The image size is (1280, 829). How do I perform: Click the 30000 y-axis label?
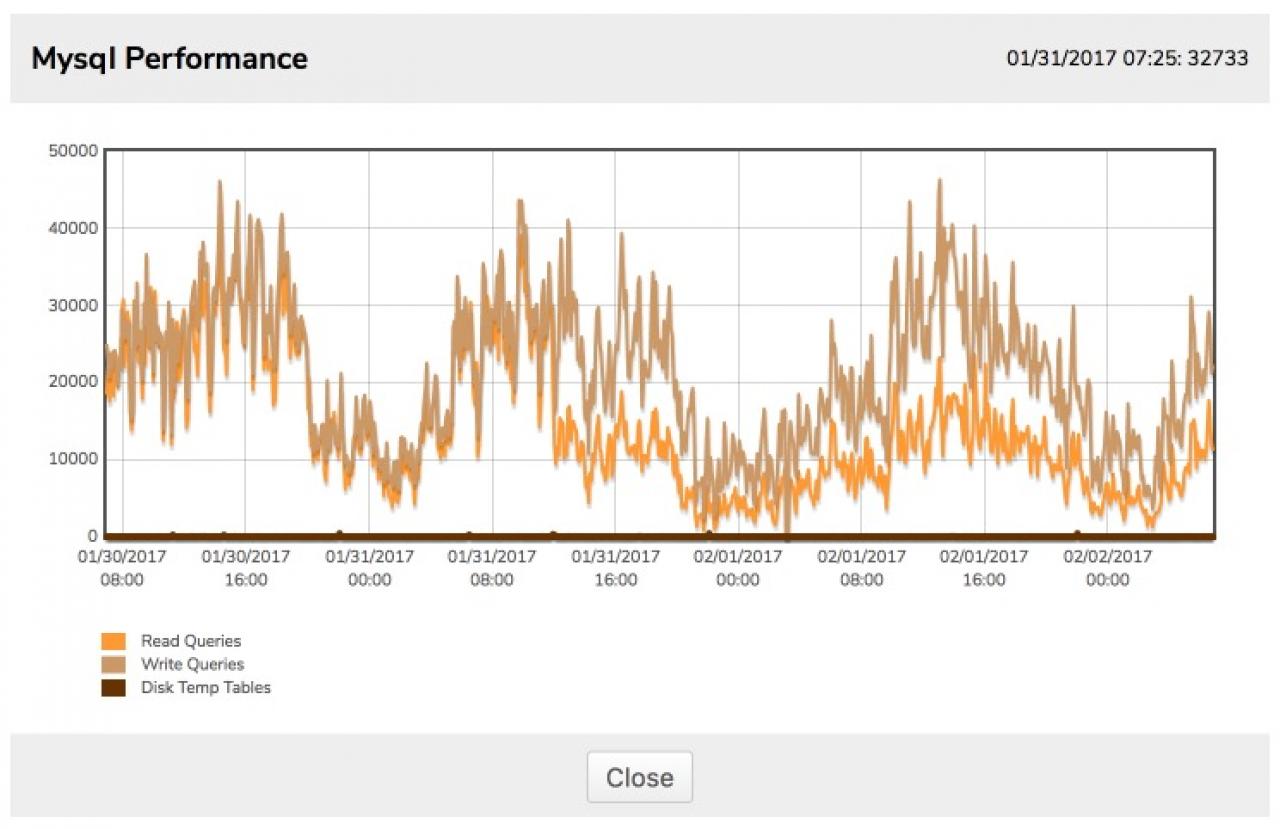click(x=73, y=305)
